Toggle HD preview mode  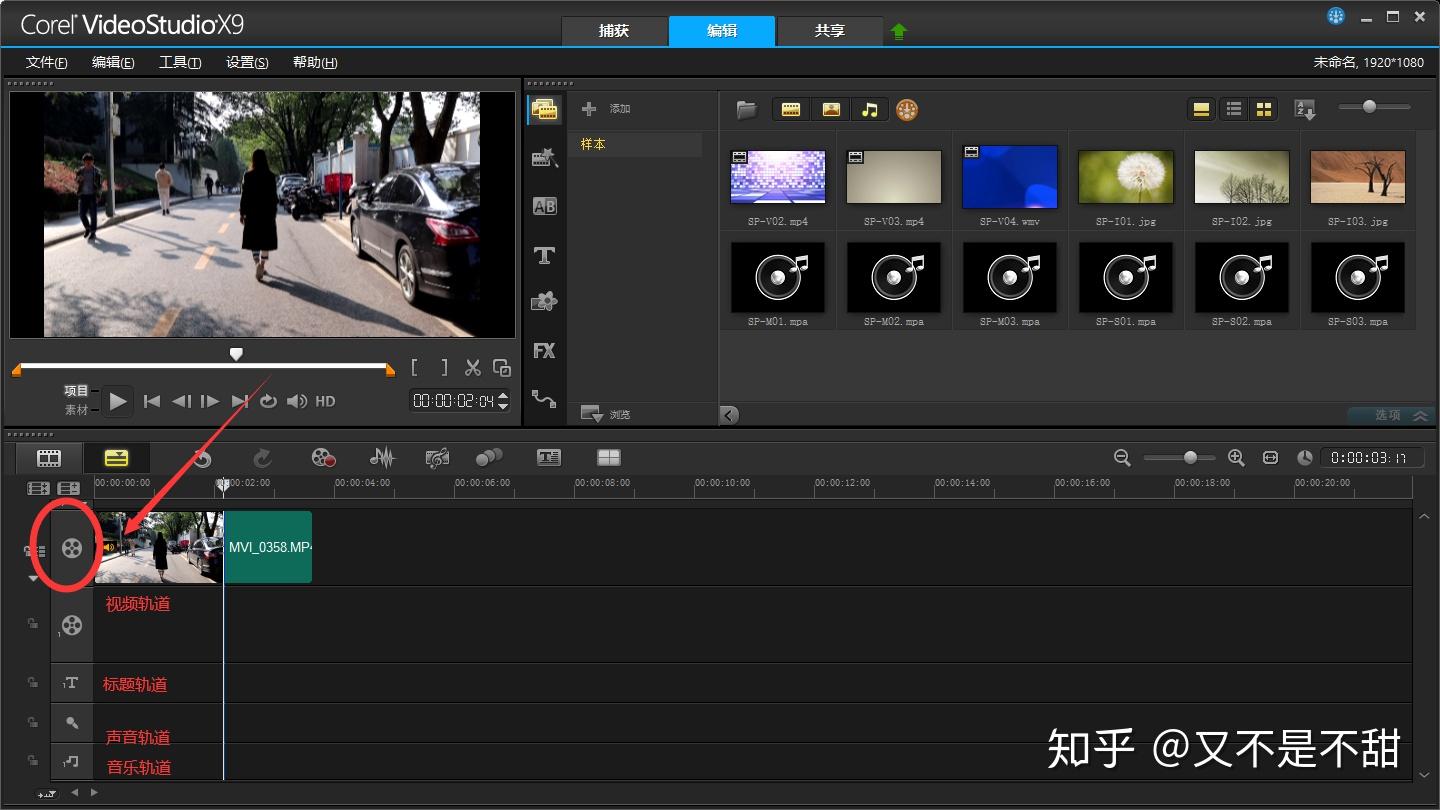[325, 401]
